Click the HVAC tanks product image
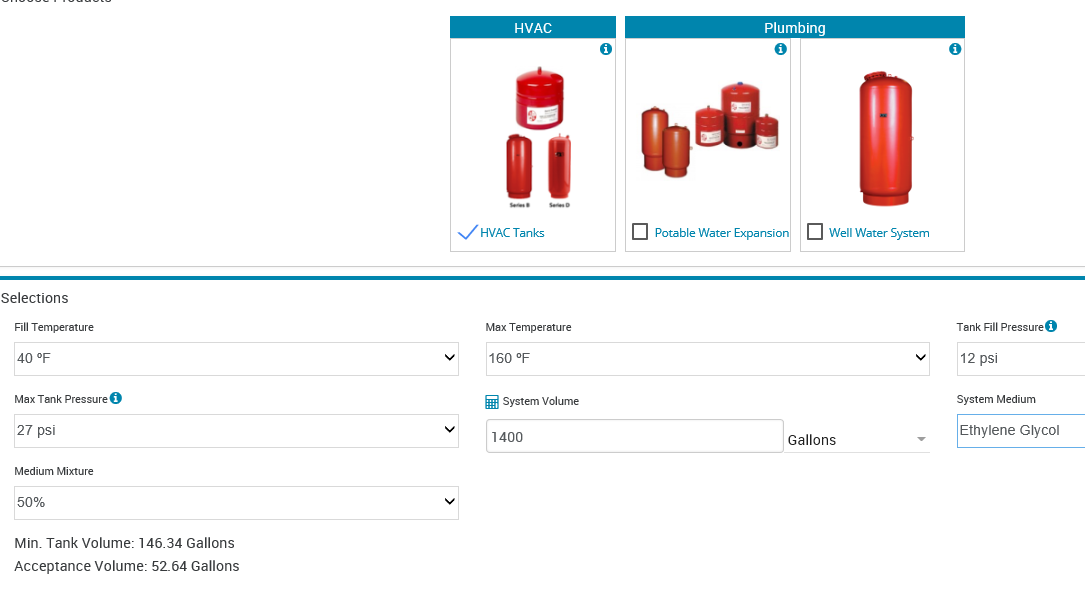Viewport: 1085px width, 589px height. point(540,137)
